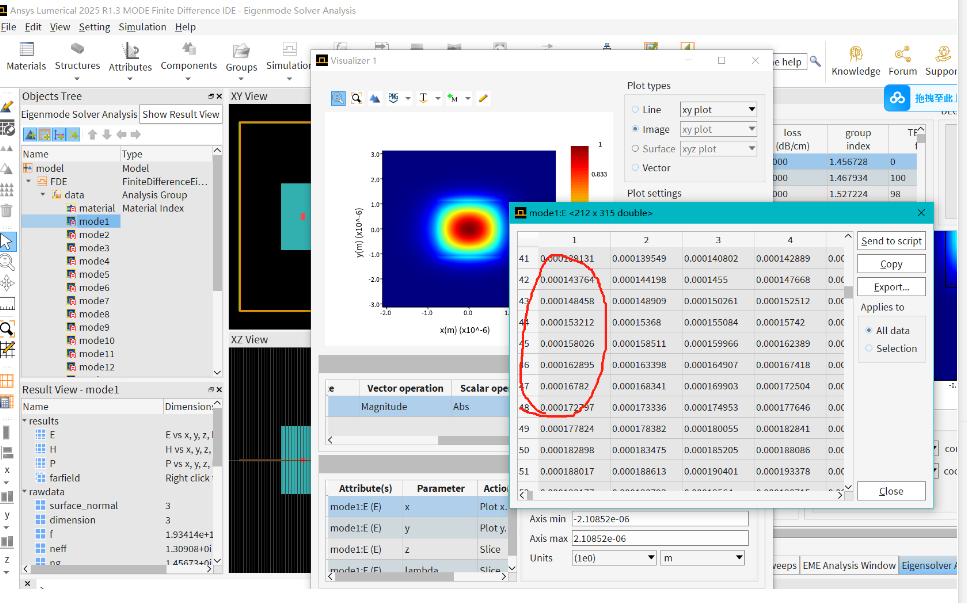Open the Simulation menu

point(142,27)
